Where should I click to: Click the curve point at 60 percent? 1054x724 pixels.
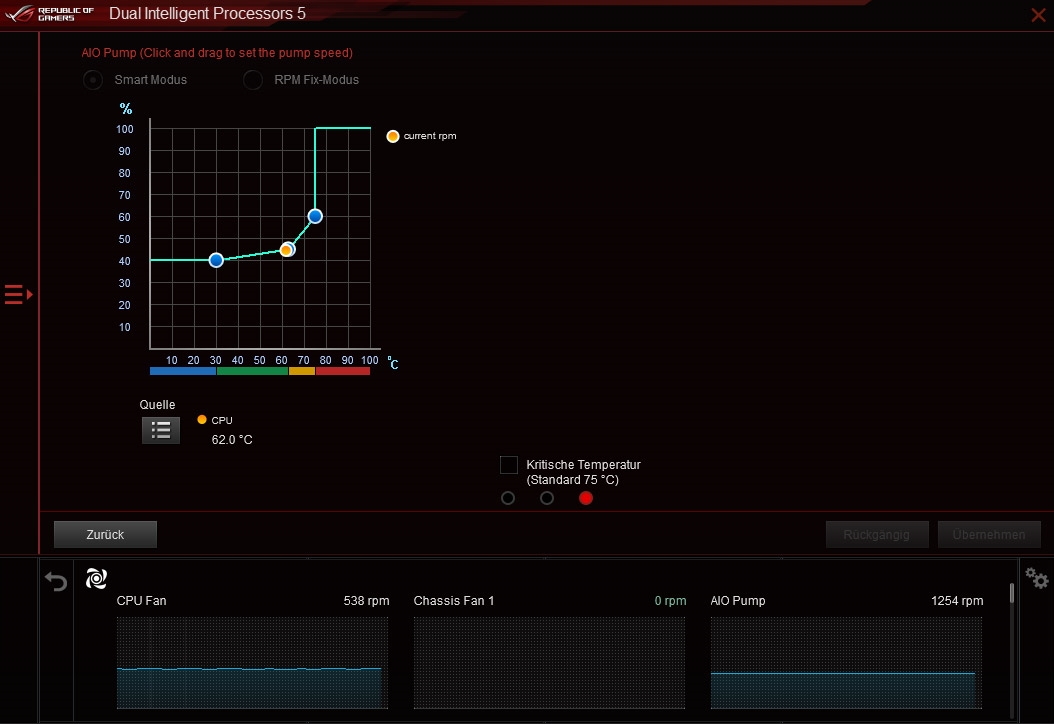[315, 216]
